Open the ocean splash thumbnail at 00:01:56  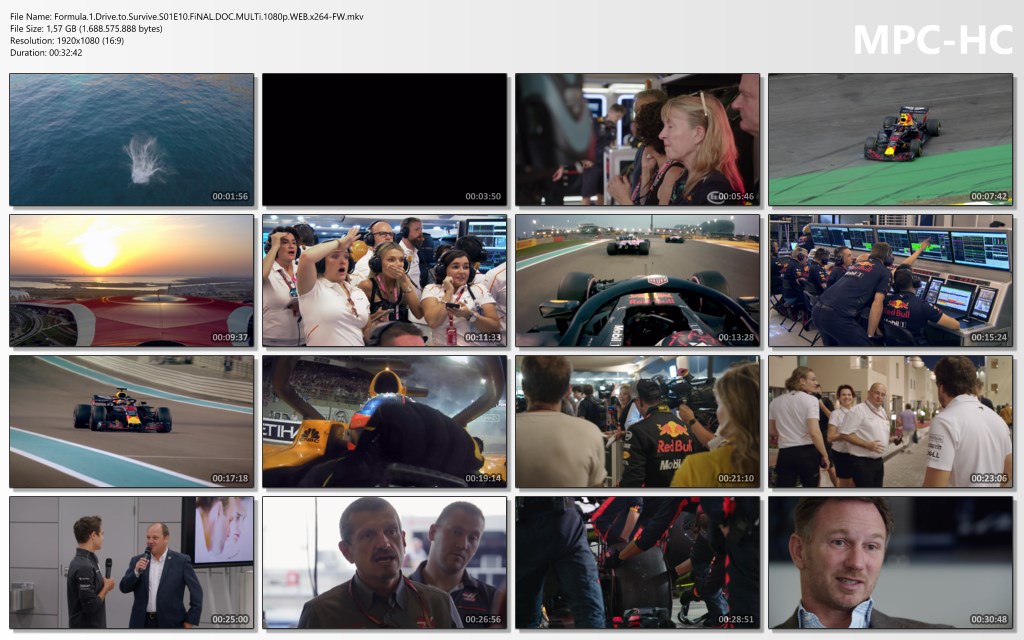point(132,139)
